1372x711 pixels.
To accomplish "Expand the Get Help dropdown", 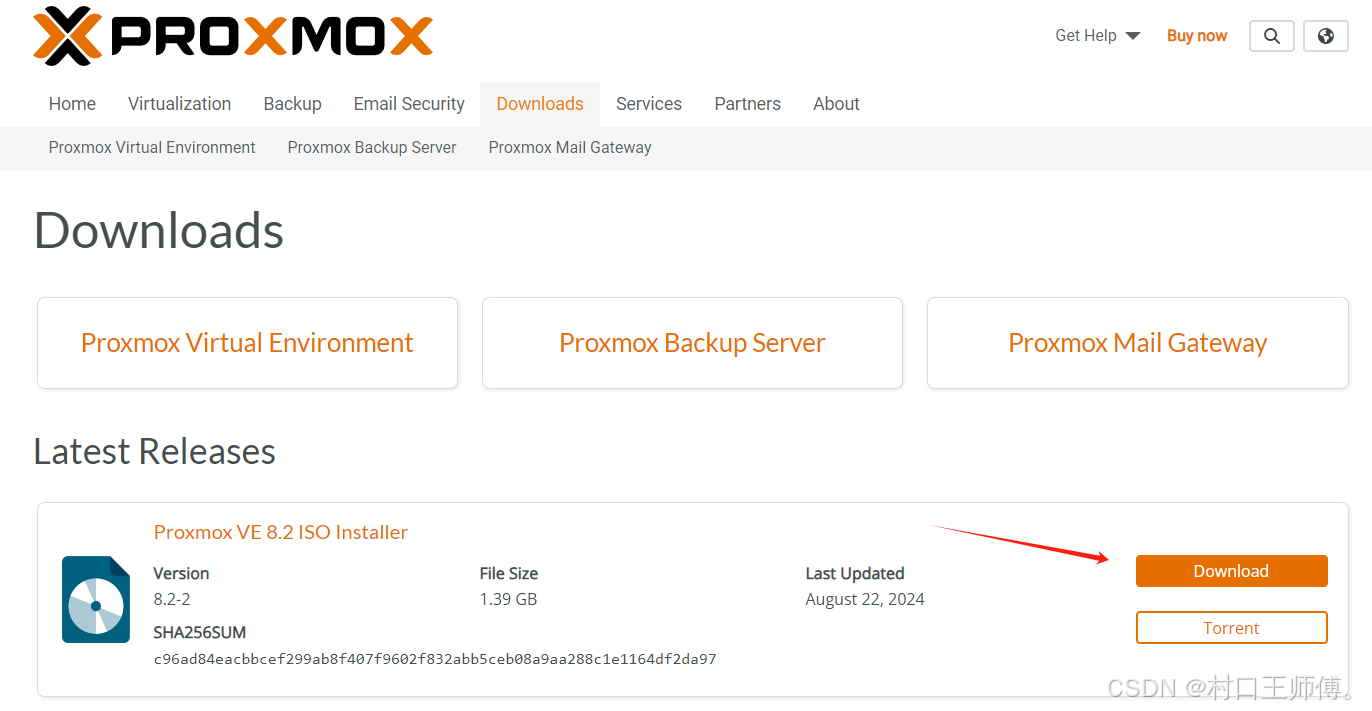I will [1097, 36].
